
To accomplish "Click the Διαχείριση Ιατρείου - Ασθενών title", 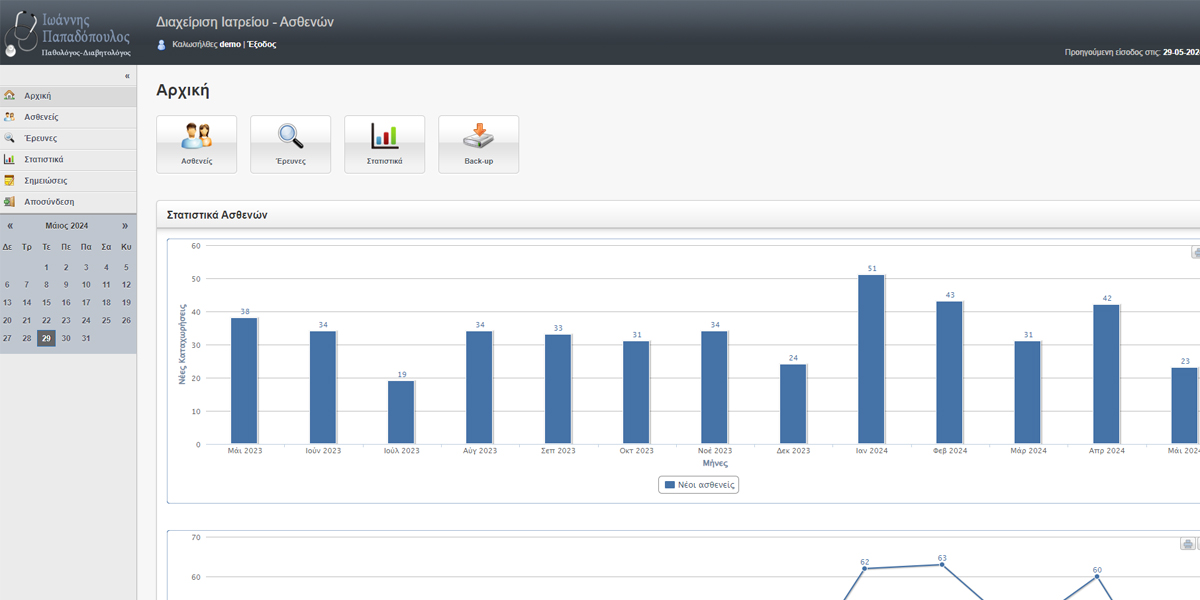I will 245,21.
